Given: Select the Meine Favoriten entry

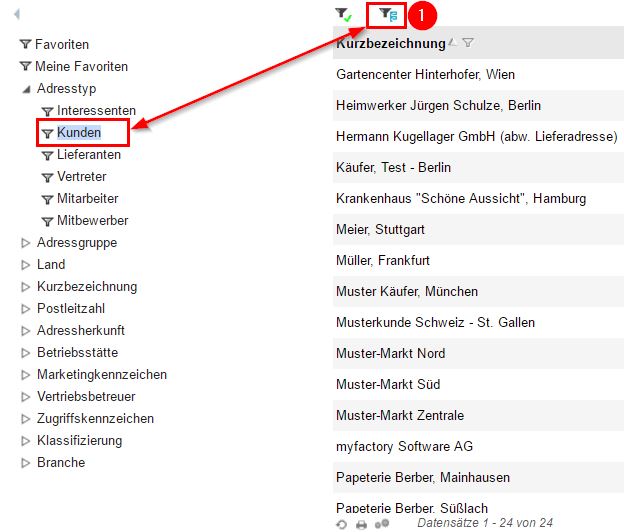Looking at the screenshot, I should pos(82,66).
